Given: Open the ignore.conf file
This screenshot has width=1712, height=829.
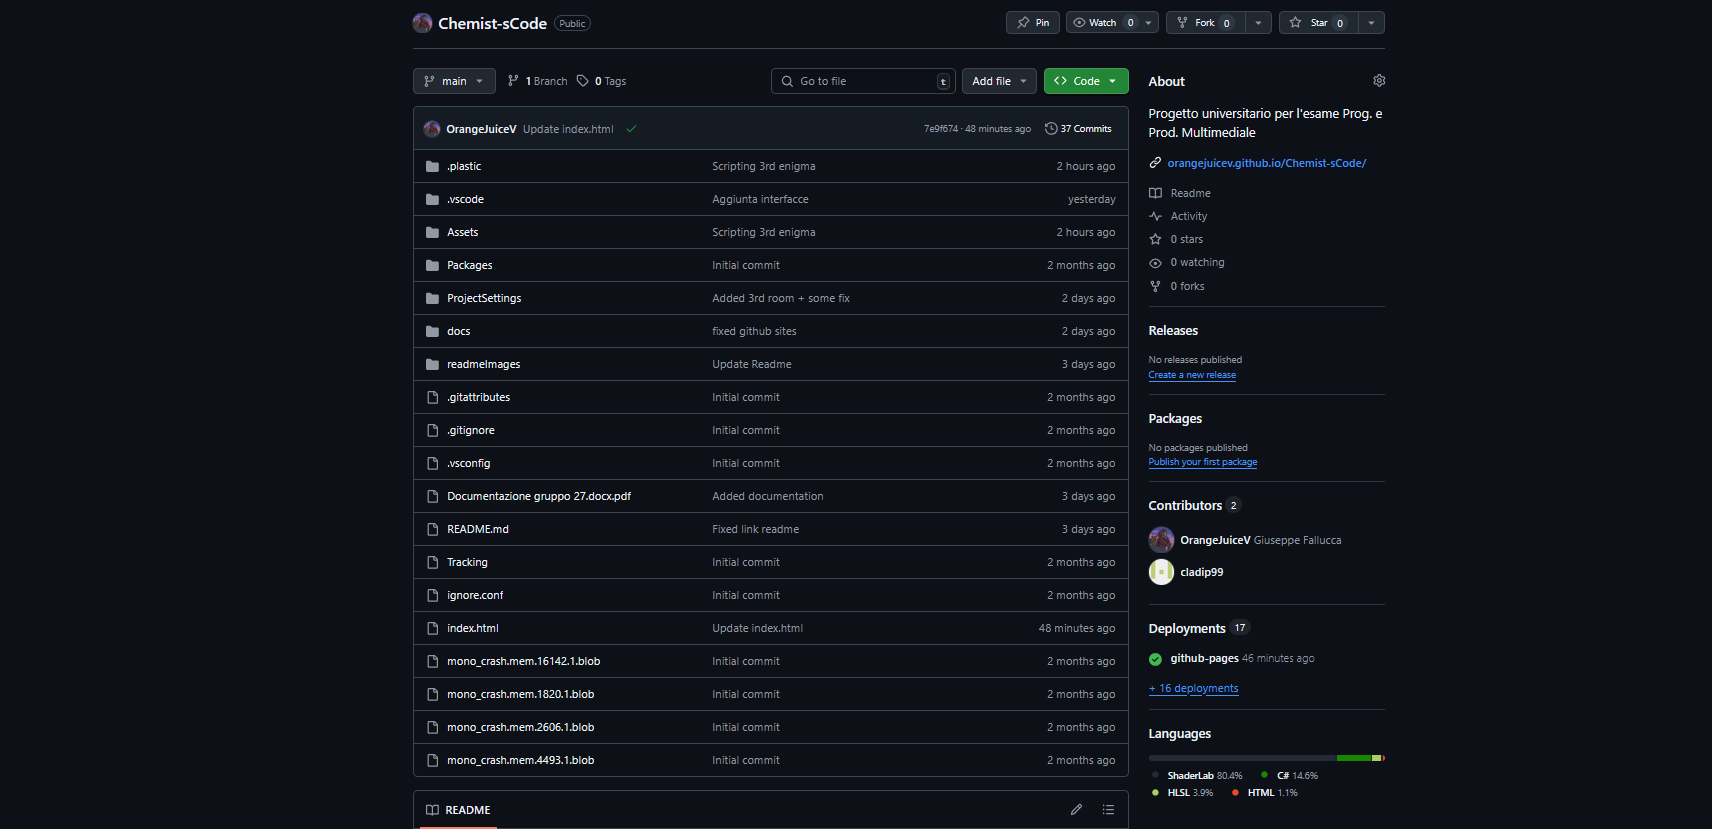Looking at the screenshot, I should 475,595.
